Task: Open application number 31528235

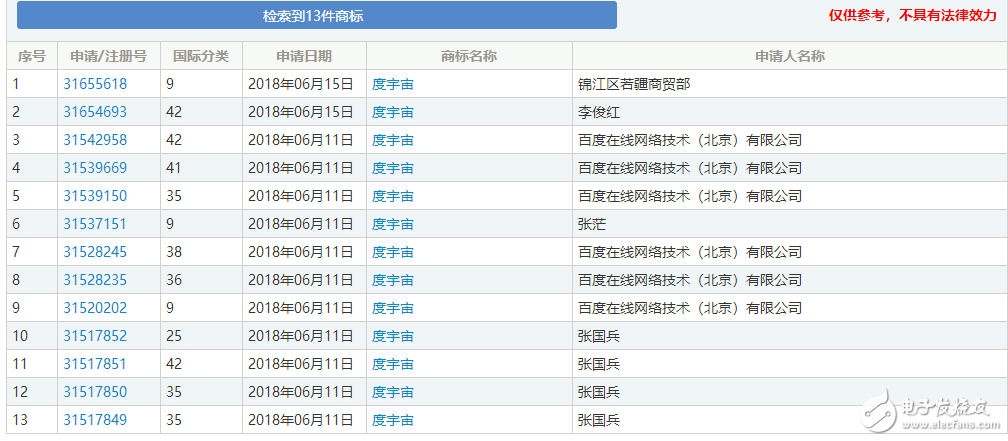Action: (x=95, y=280)
